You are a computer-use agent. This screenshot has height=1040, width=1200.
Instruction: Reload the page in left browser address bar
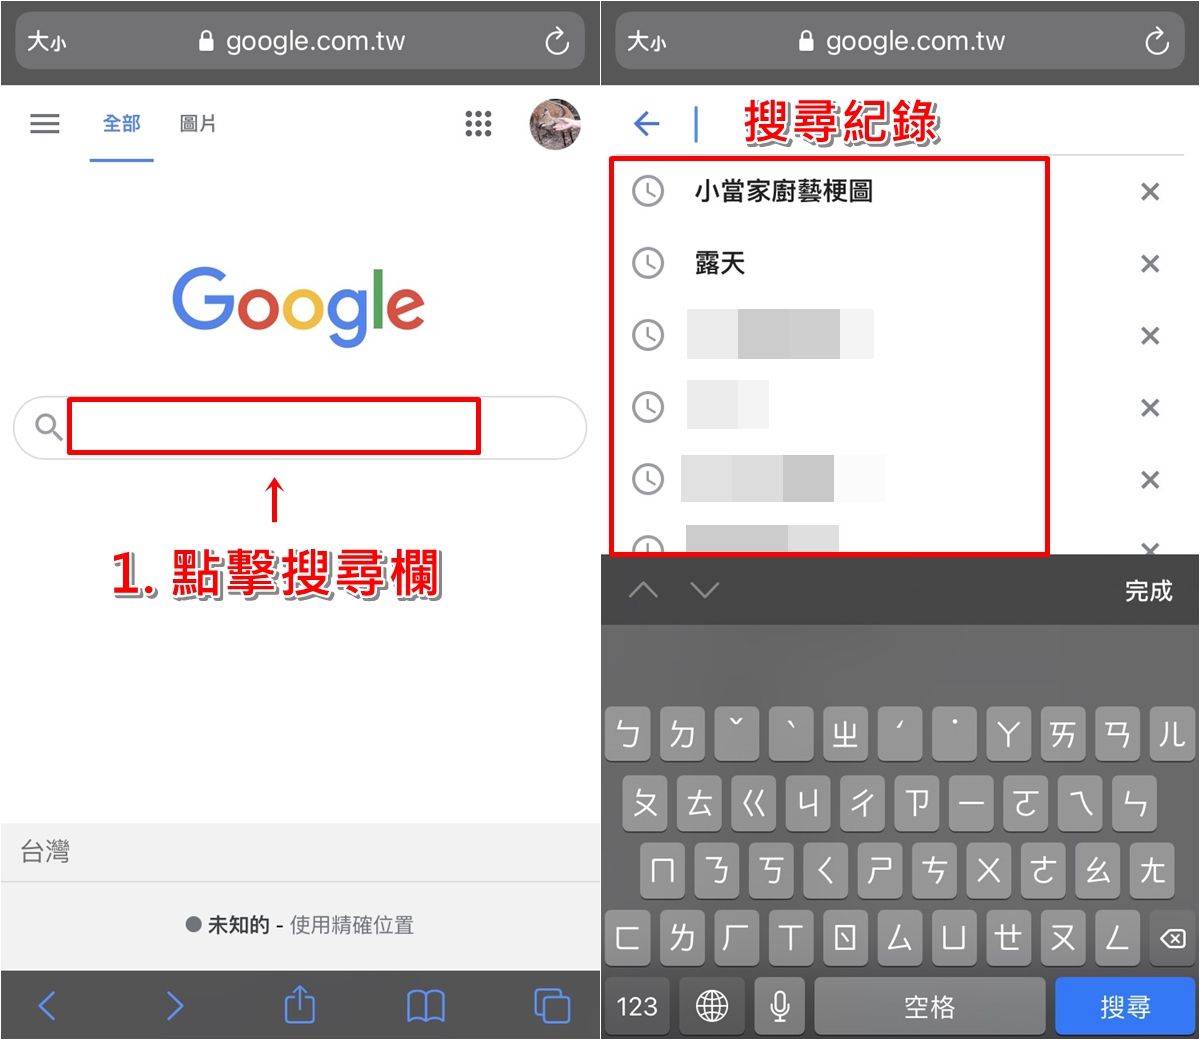point(557,41)
